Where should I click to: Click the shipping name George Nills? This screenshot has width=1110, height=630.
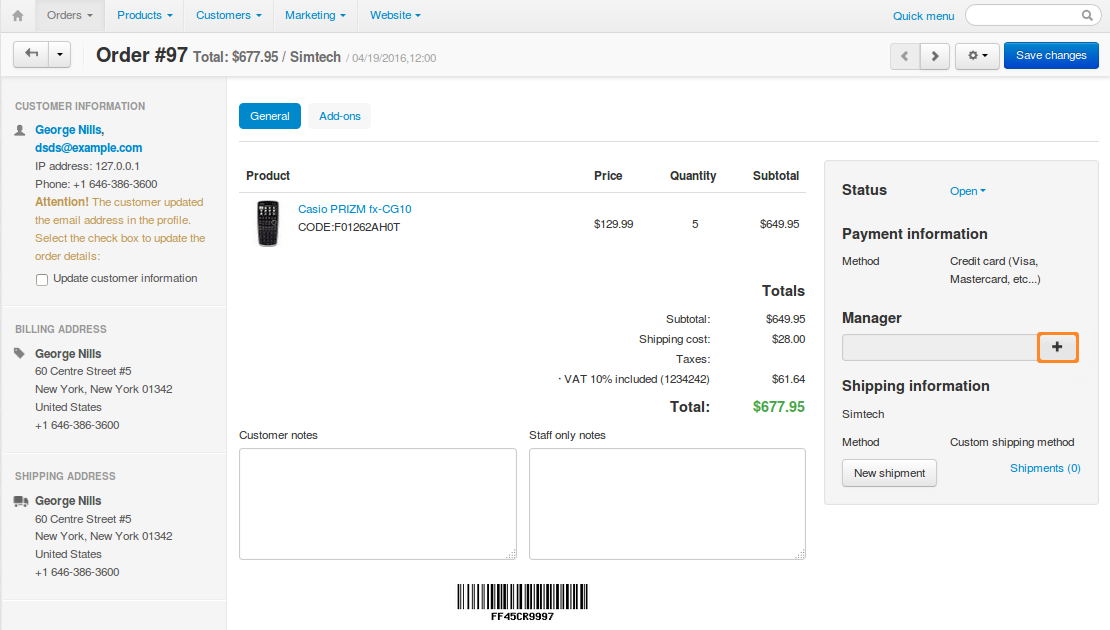coord(68,500)
